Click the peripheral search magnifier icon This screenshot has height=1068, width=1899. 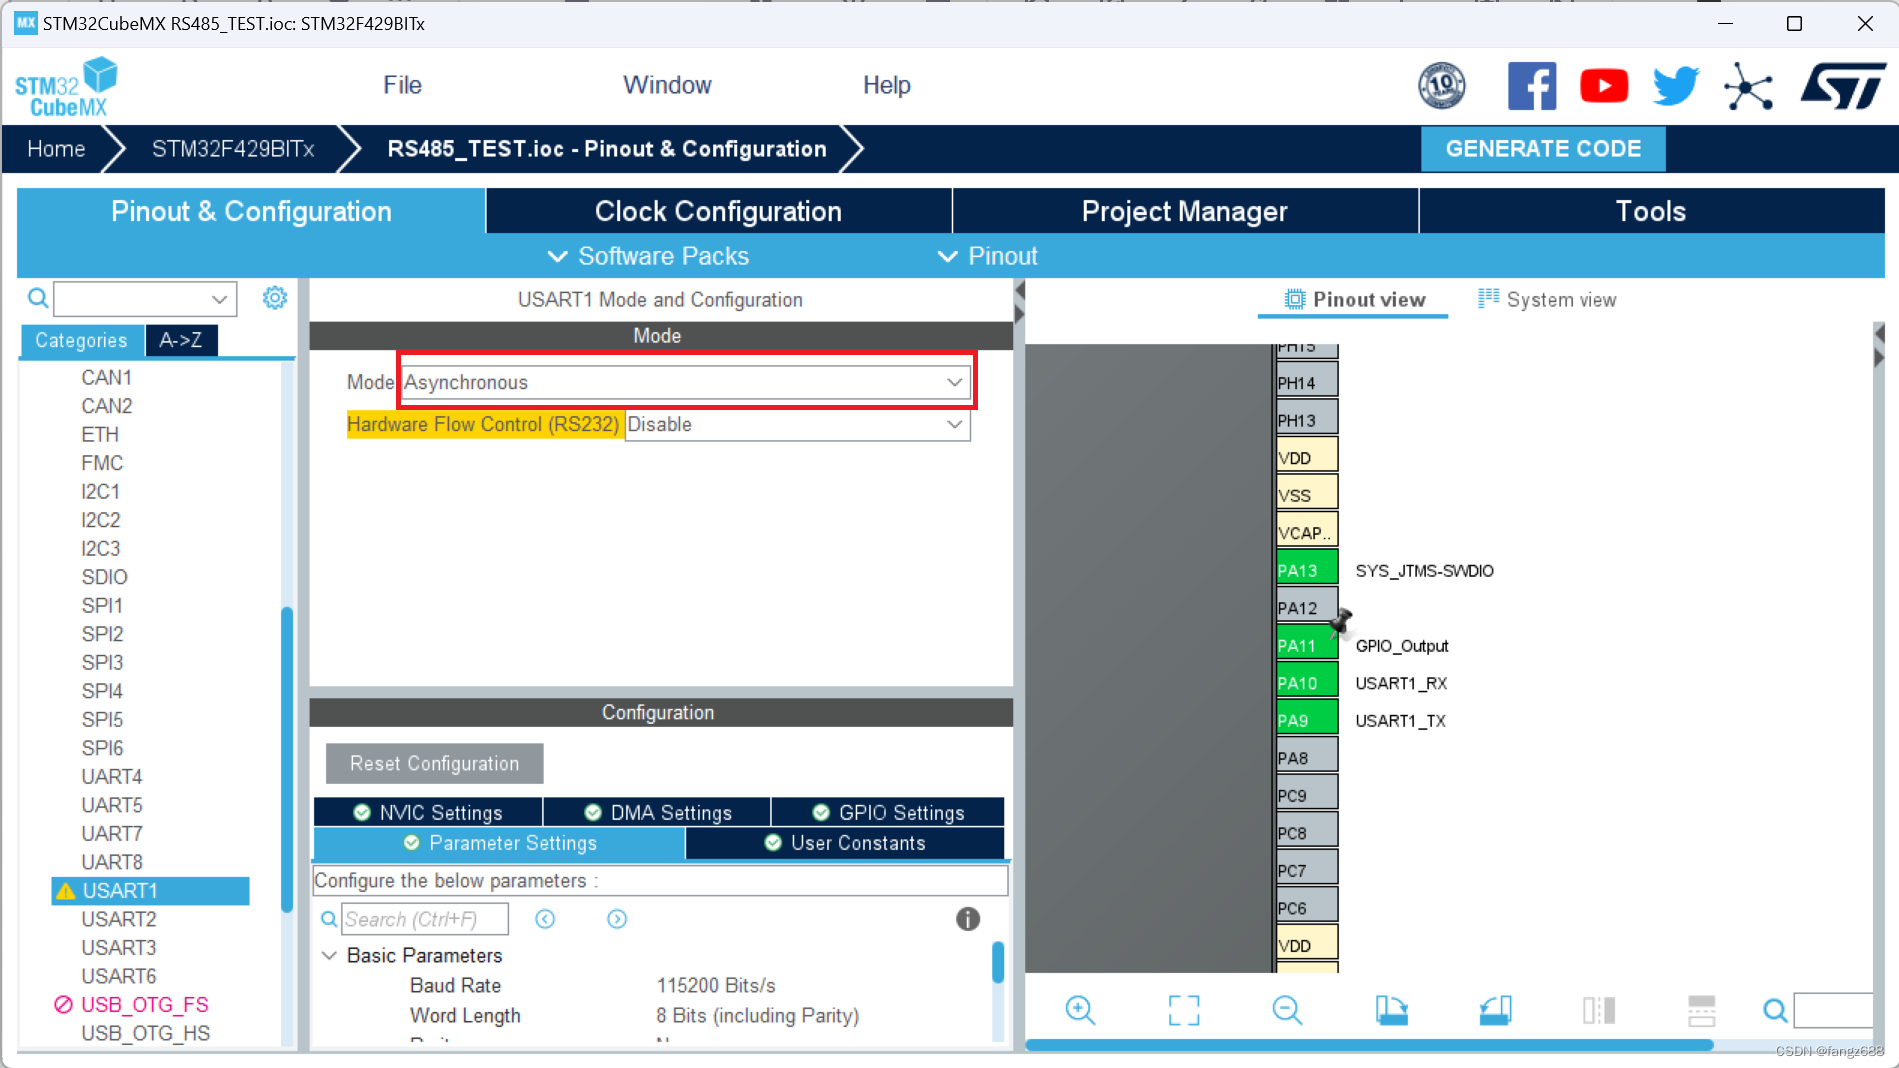tap(37, 298)
